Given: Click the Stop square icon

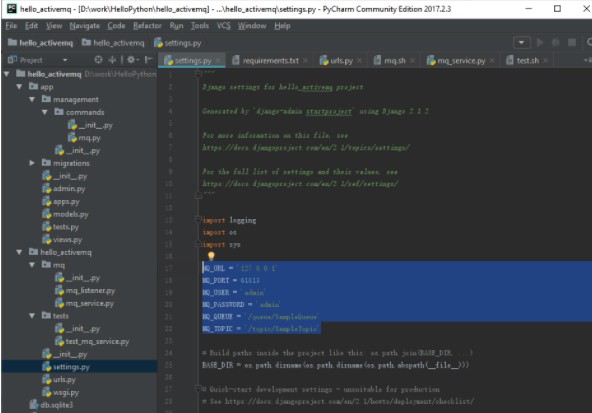Looking at the screenshot, I should click(x=572, y=42).
